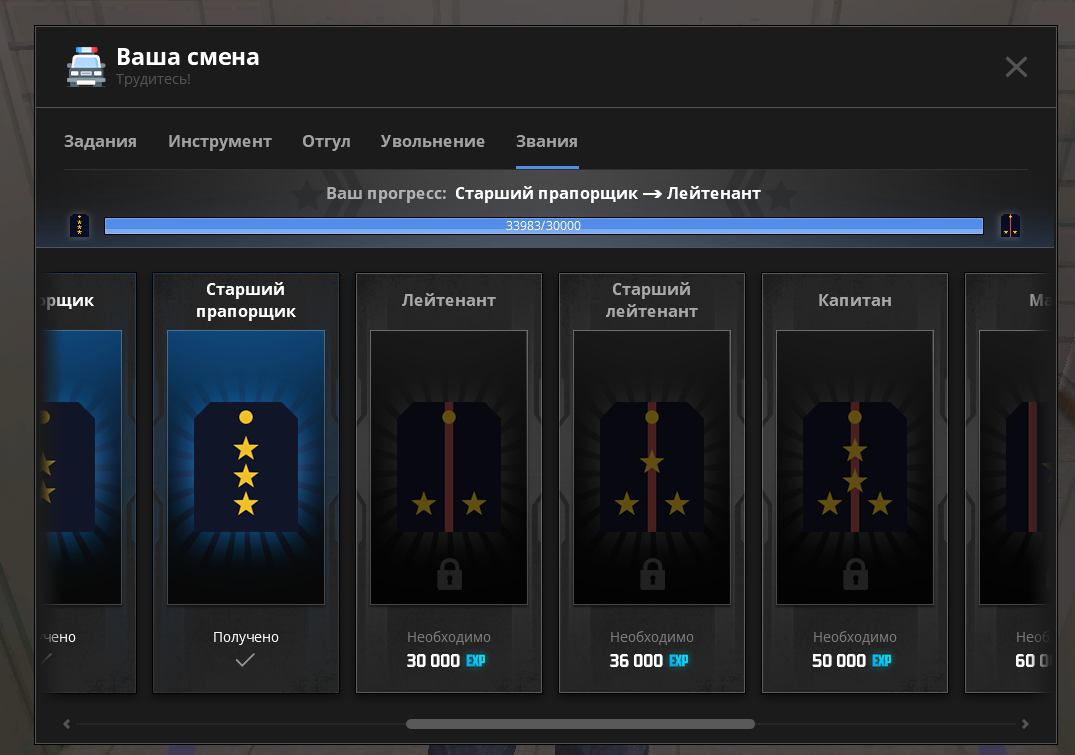Select the Капитан rank card image
This screenshot has width=1075, height=755.
click(x=855, y=468)
